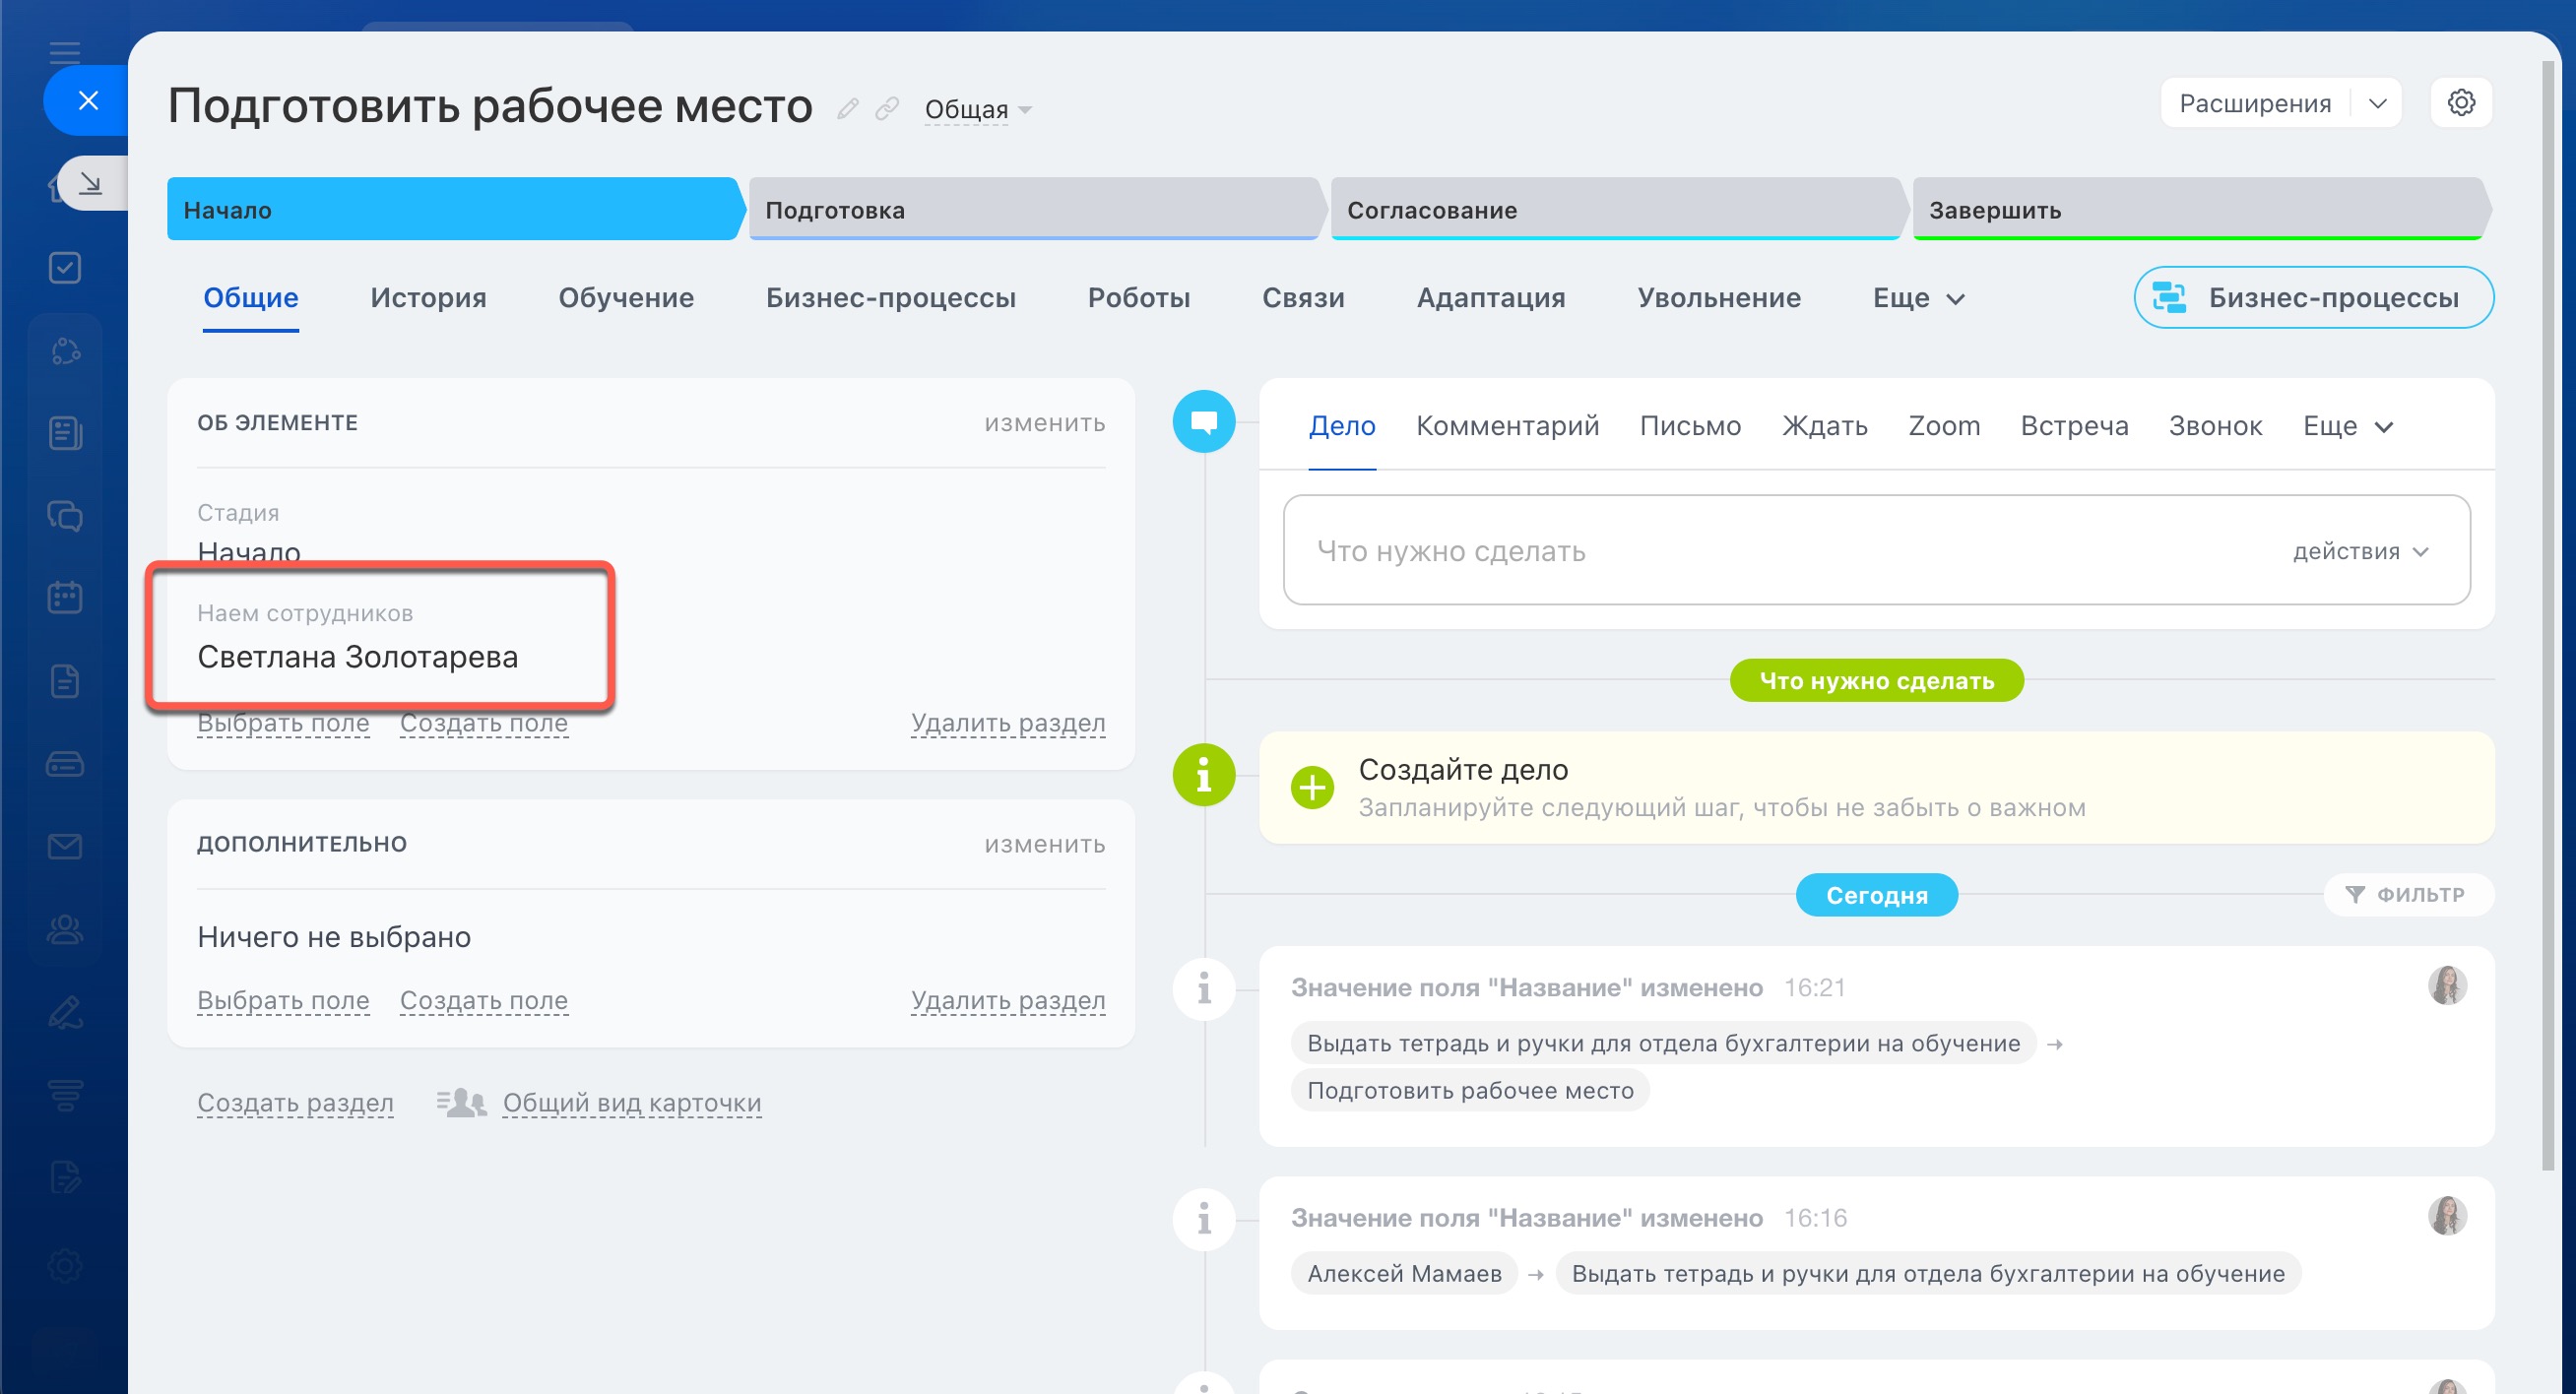Click the Бизнес-процессы button at top right
This screenshot has height=1394, width=2576.
click(2313, 297)
